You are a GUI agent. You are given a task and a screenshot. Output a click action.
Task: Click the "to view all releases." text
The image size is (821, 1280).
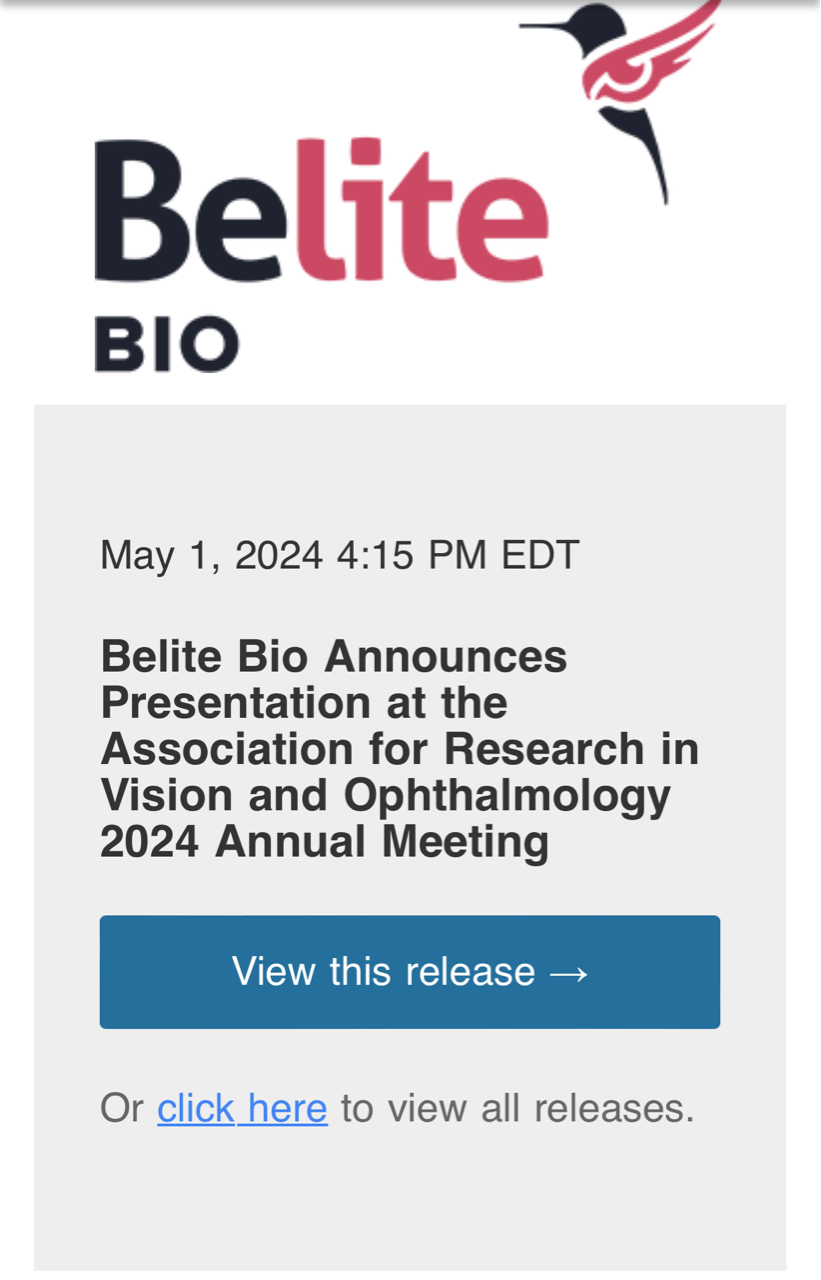(x=517, y=1108)
